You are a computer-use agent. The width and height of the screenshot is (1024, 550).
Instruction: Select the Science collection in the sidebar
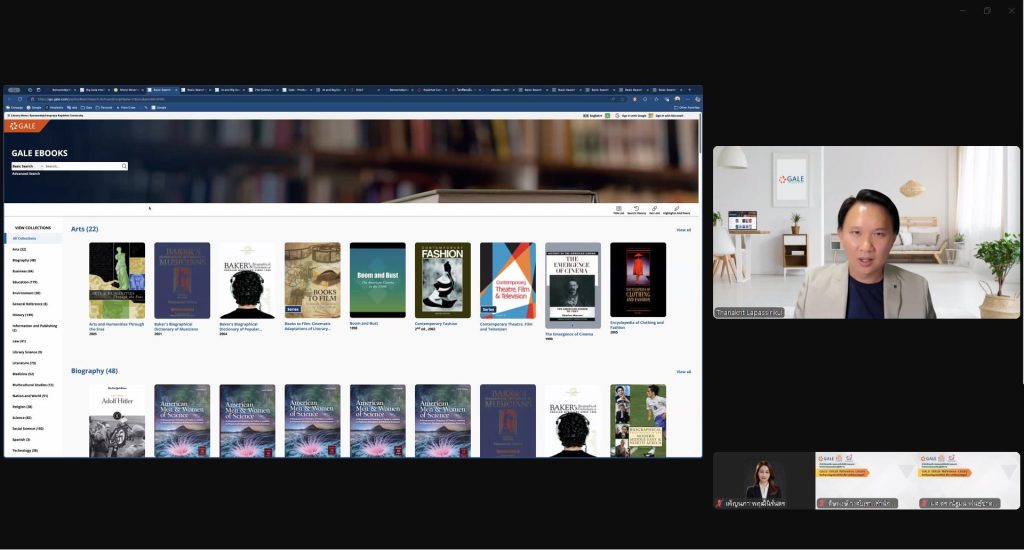(x=22, y=418)
